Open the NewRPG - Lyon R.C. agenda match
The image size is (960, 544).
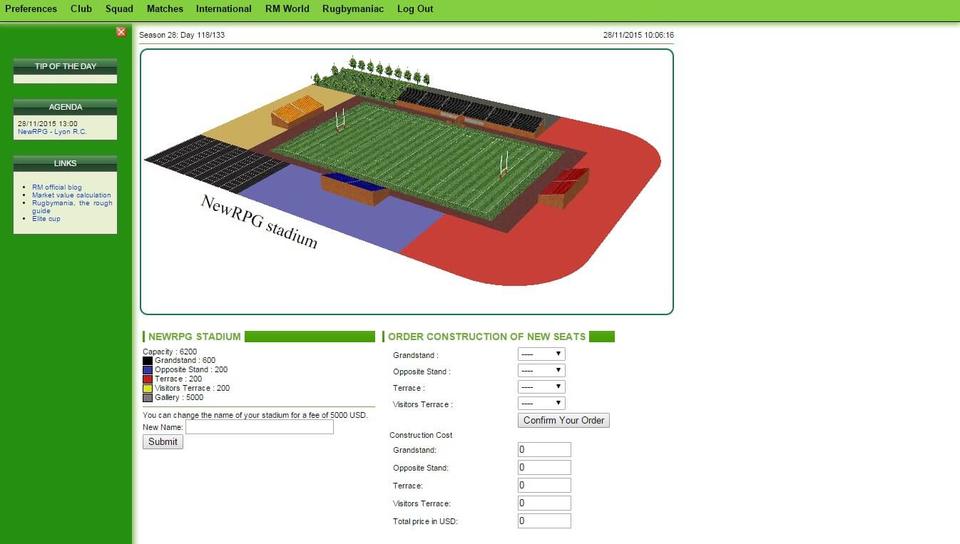(47, 132)
